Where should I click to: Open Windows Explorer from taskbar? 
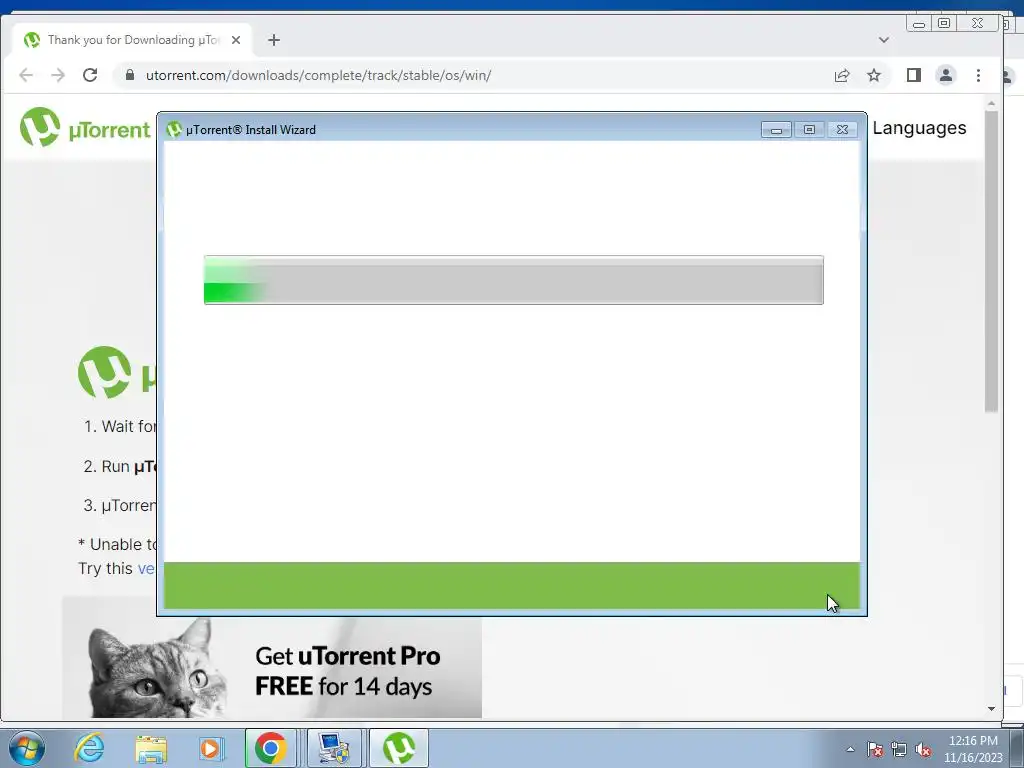tap(151, 748)
